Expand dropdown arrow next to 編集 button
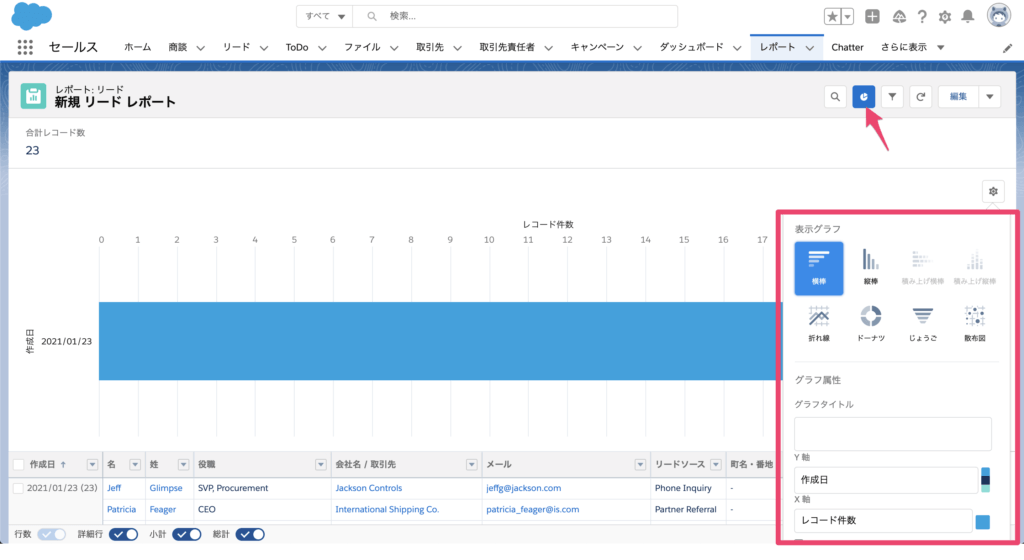The height and width of the screenshot is (560, 1024). pos(990,96)
